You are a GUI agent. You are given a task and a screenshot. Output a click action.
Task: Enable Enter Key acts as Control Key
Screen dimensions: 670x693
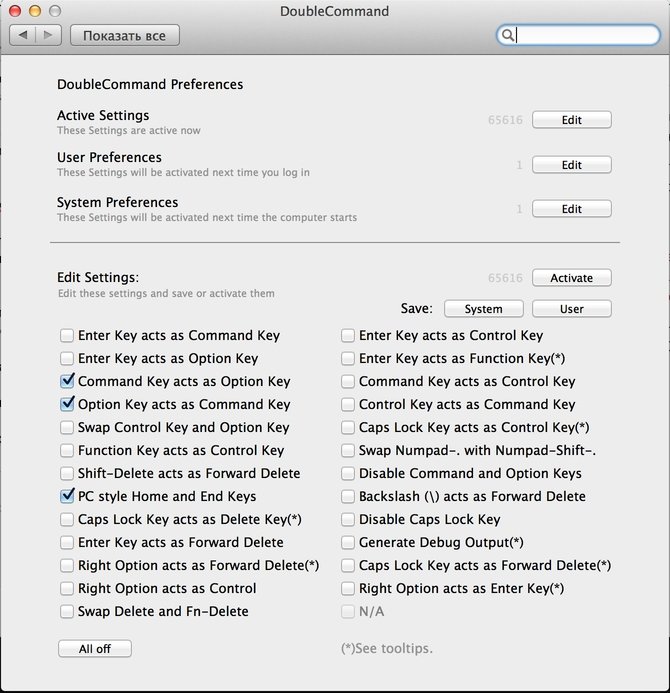tap(348, 335)
